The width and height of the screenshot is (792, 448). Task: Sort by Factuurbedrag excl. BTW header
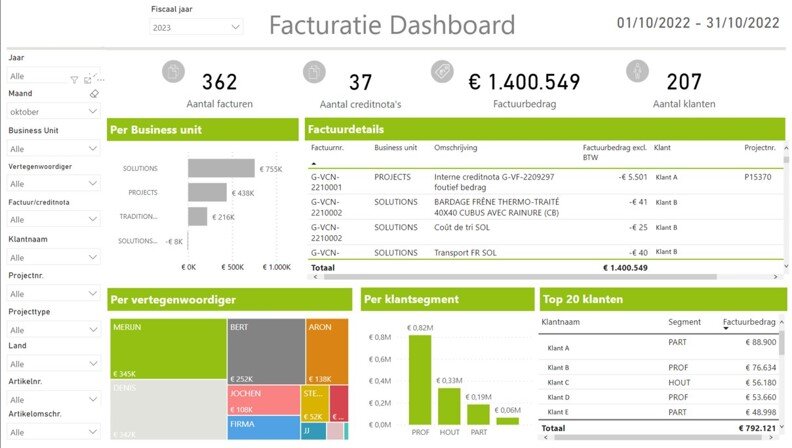(x=614, y=152)
